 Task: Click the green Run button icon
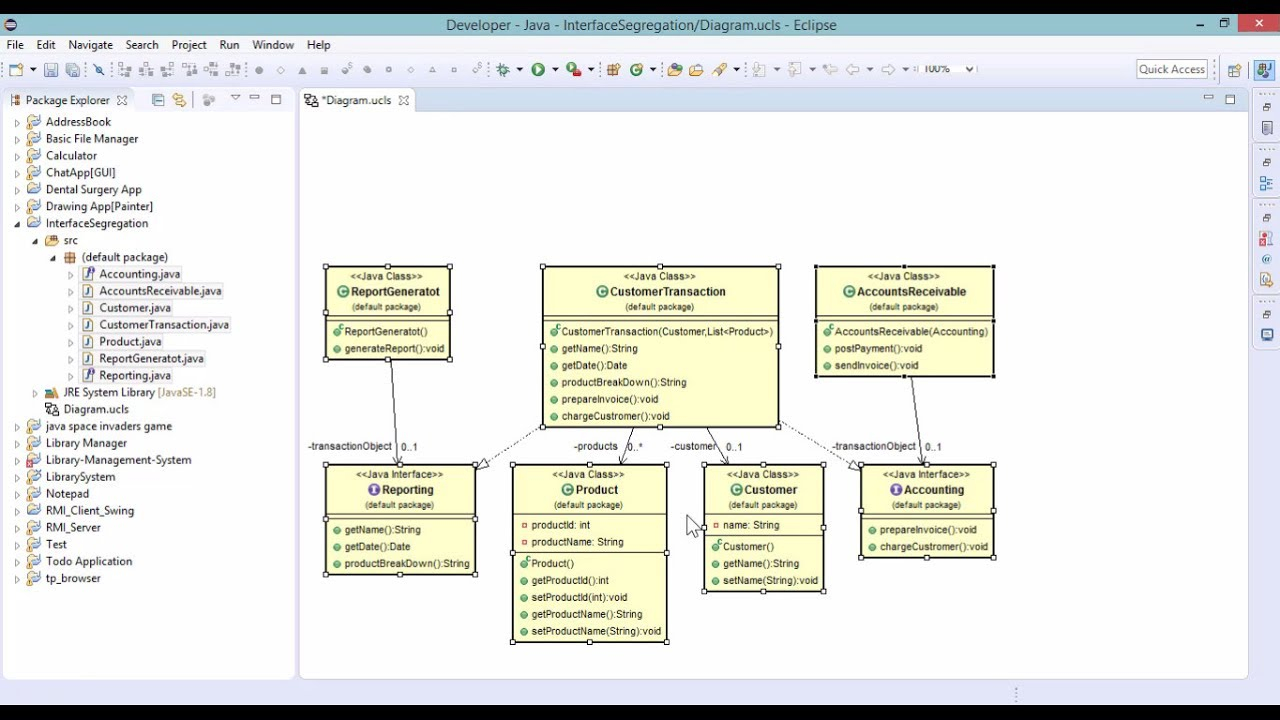538,69
